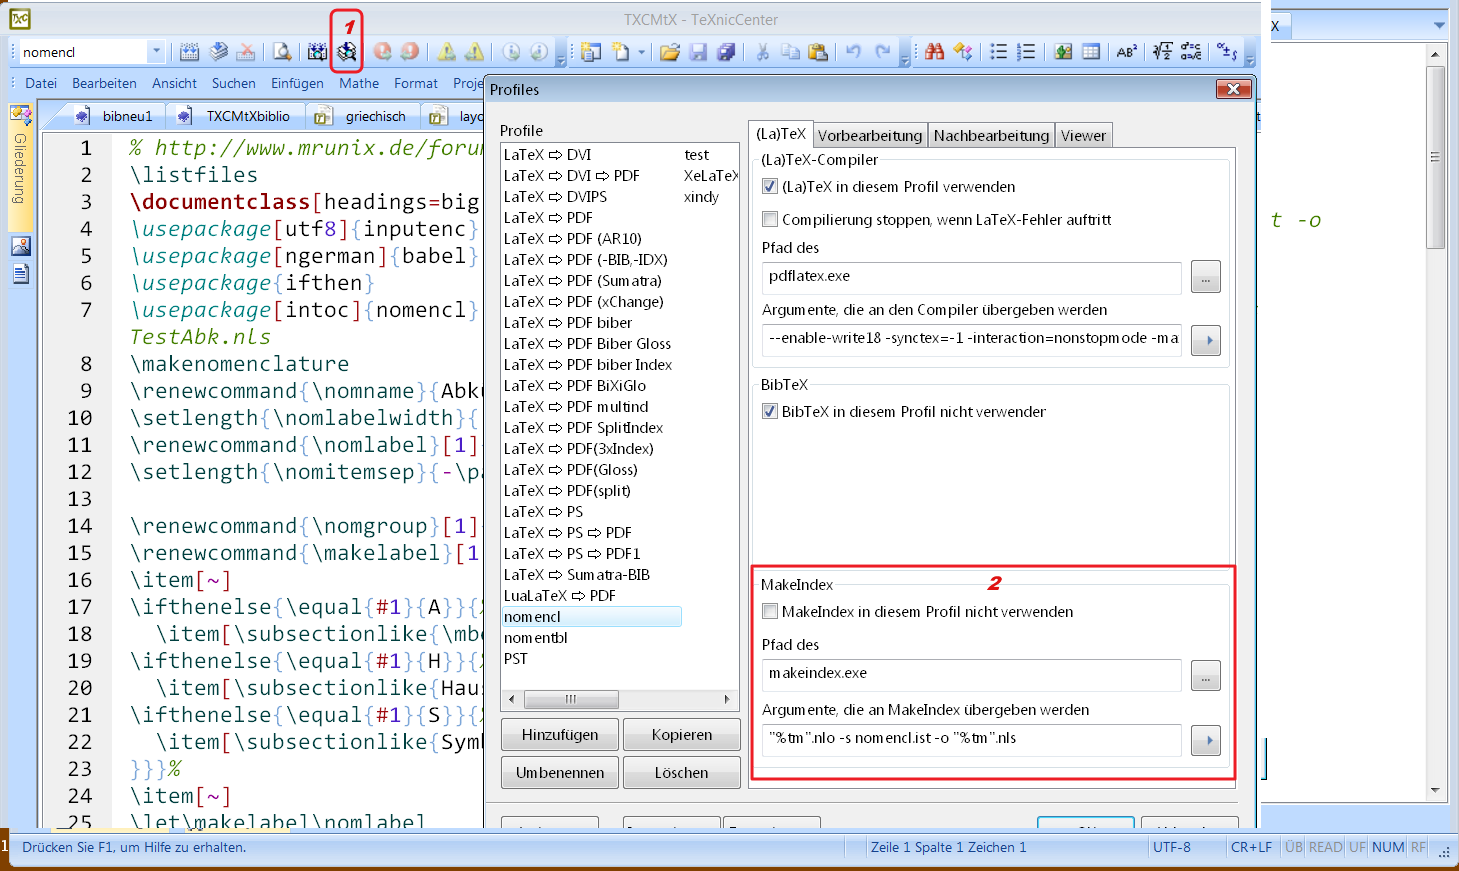Click the find binoculars icon
Screen dimensions: 1459x871
tap(934, 52)
